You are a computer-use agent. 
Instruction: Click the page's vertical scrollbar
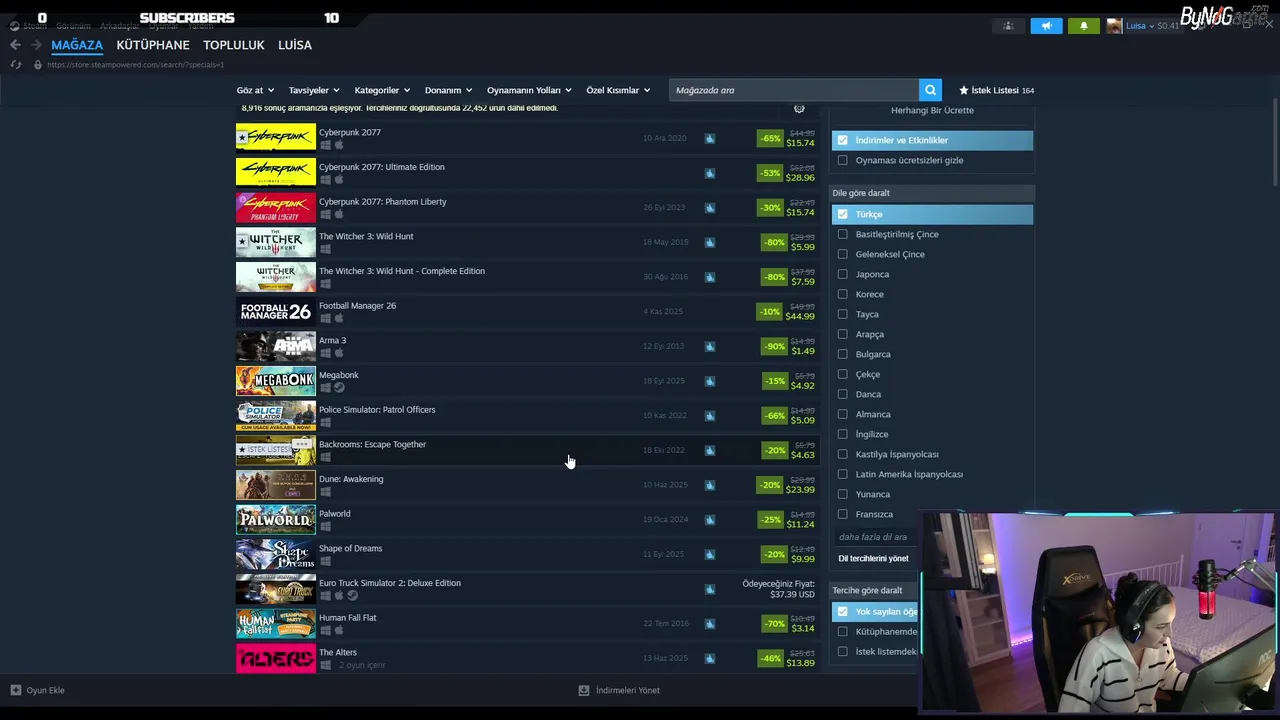click(1274, 140)
